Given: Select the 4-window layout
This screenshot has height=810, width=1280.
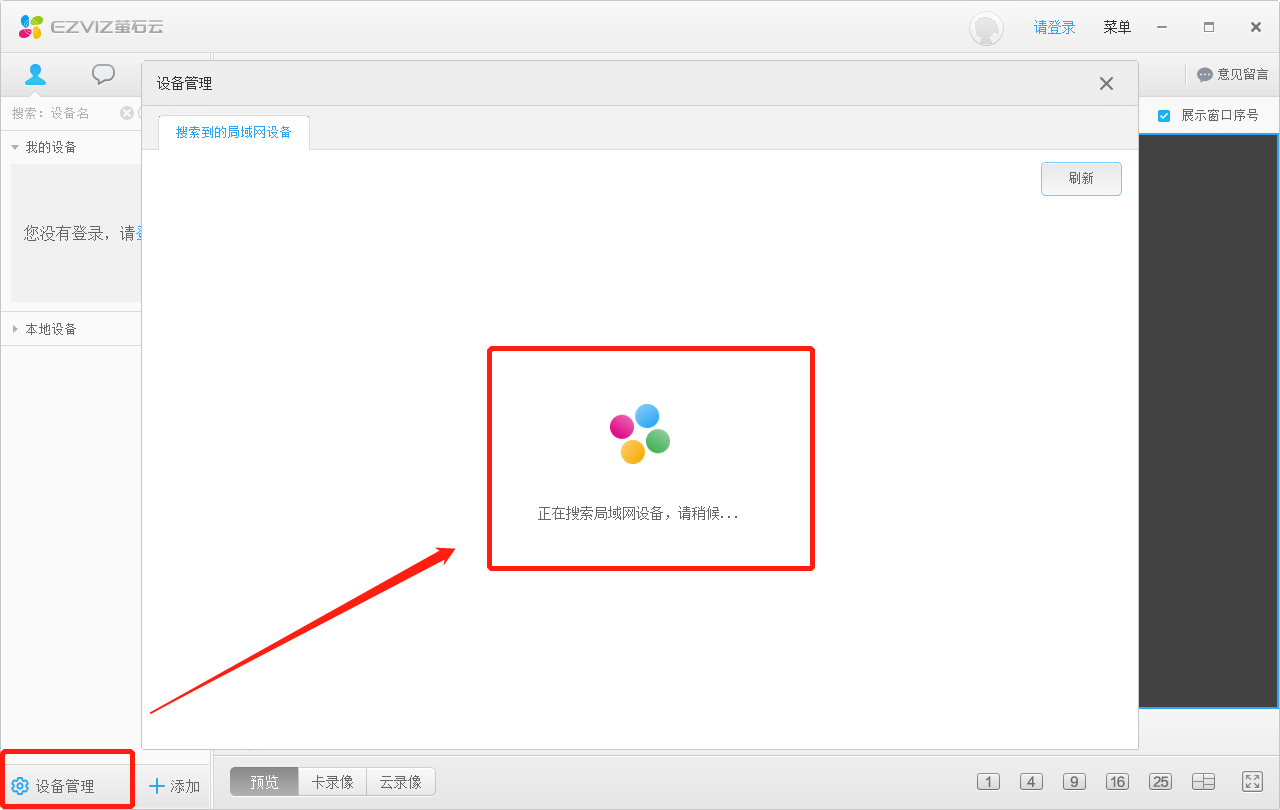Looking at the screenshot, I should (x=1031, y=782).
